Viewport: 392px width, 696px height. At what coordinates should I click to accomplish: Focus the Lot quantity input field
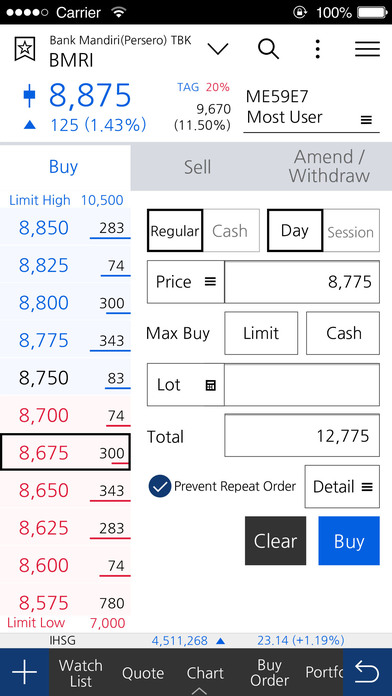[302, 384]
